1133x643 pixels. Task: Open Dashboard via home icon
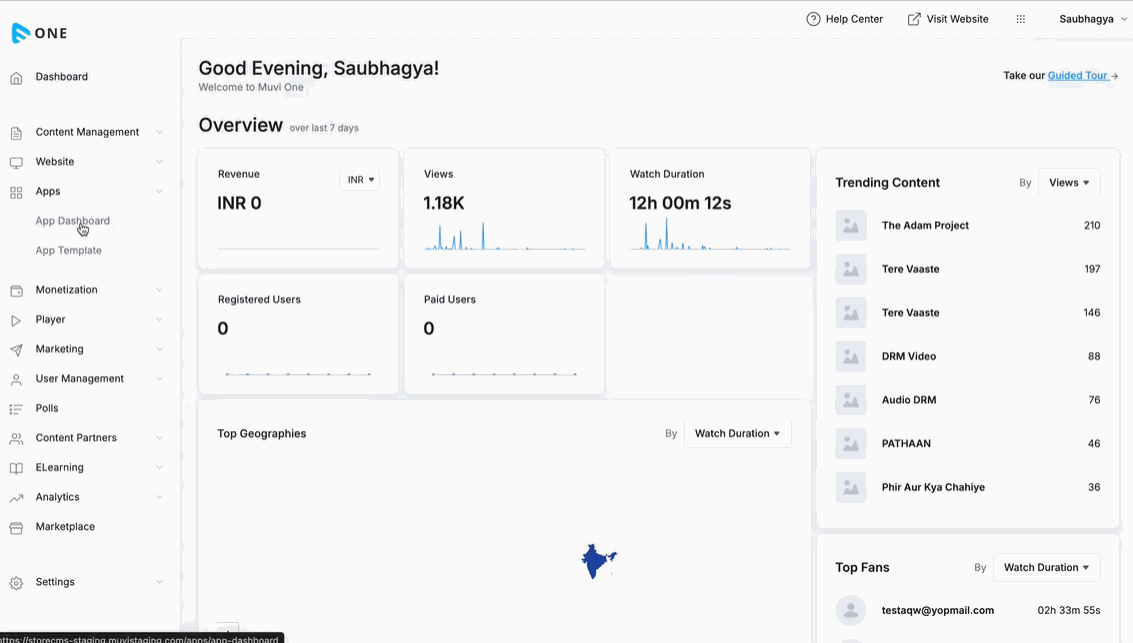pyautogui.click(x=16, y=78)
